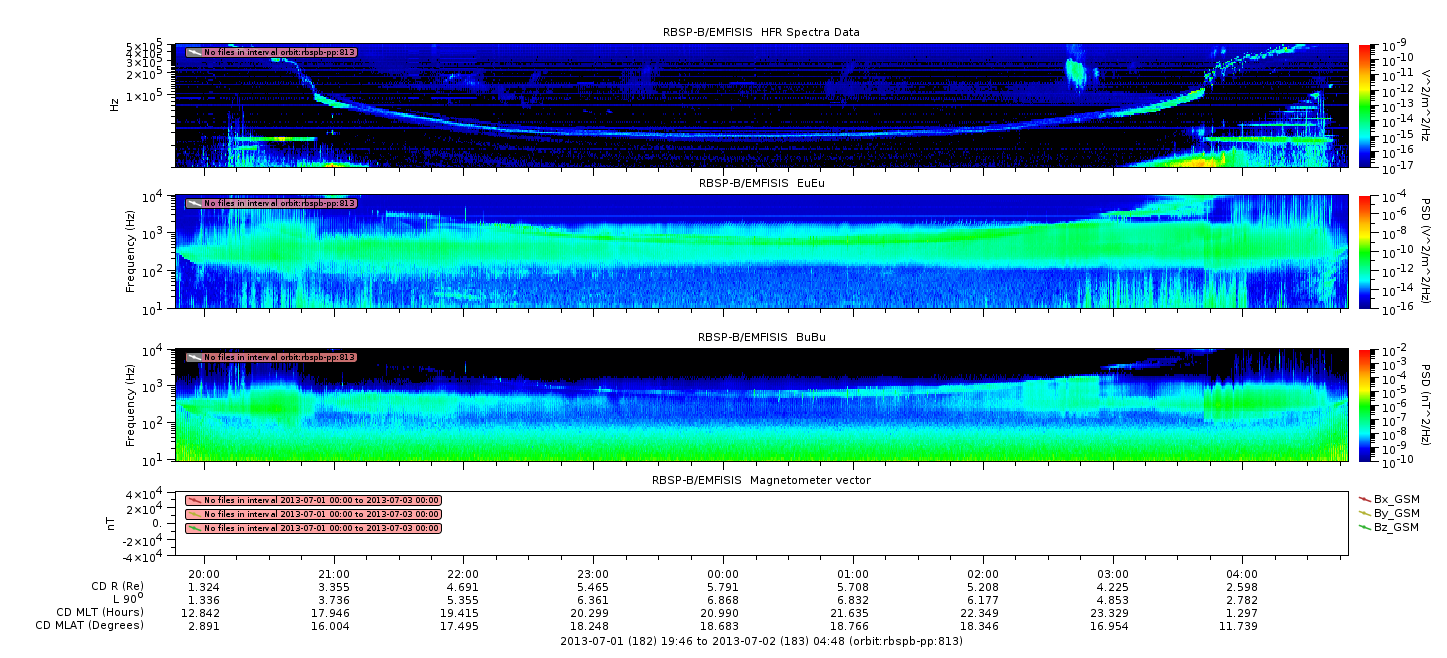This screenshot has height=658, width=1447.
Task: Select the BuBu PSD colorbar
Action: [x=1364, y=404]
